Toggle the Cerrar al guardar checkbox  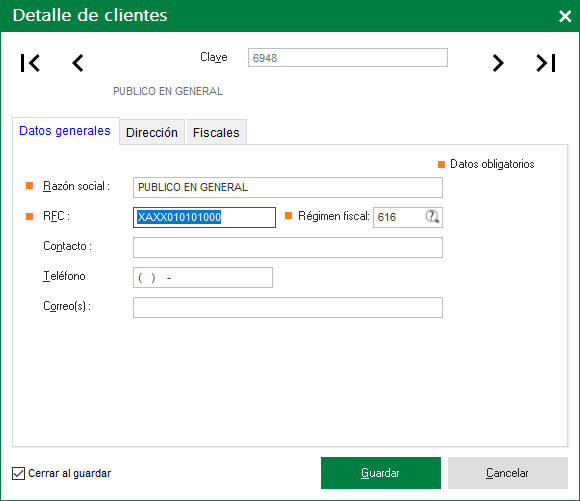point(18,473)
